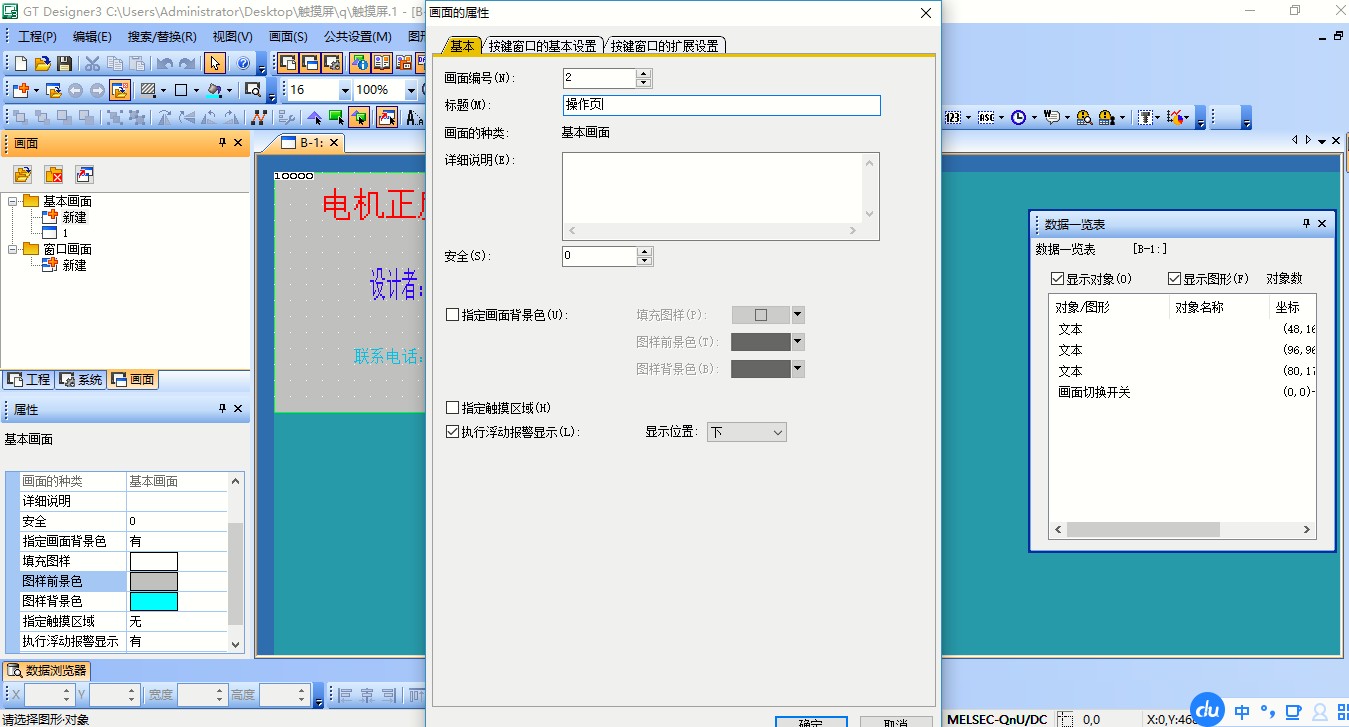
Task: Click the blue 'du' Baidu input icon
Action: coord(1208,709)
